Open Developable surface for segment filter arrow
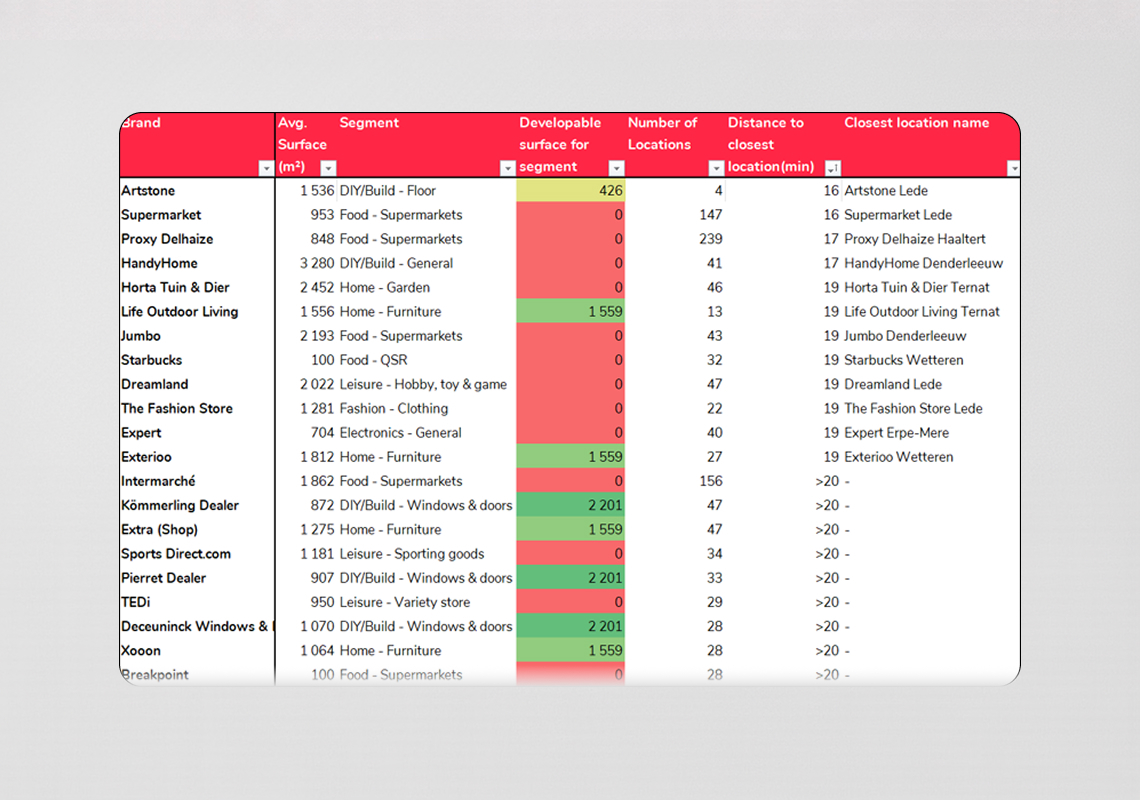 [616, 169]
